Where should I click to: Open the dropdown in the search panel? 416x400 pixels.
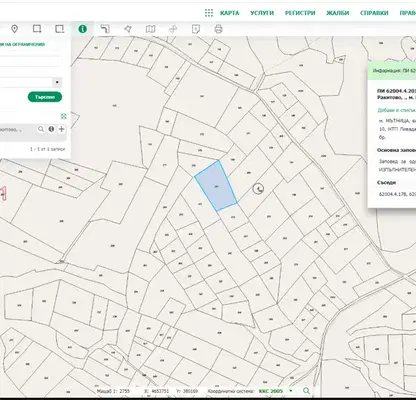coord(57,82)
